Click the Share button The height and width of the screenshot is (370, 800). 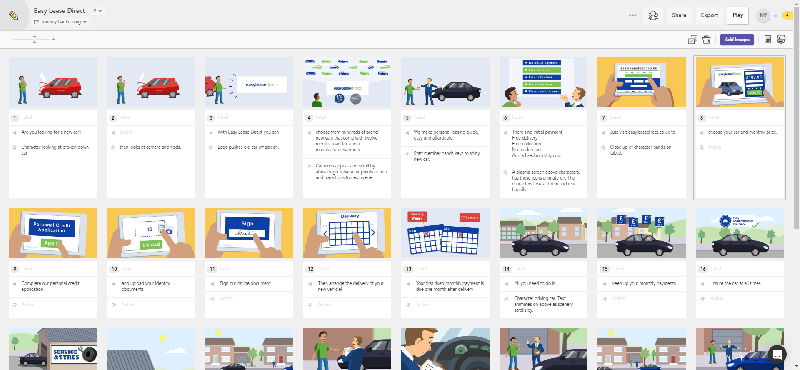point(679,15)
